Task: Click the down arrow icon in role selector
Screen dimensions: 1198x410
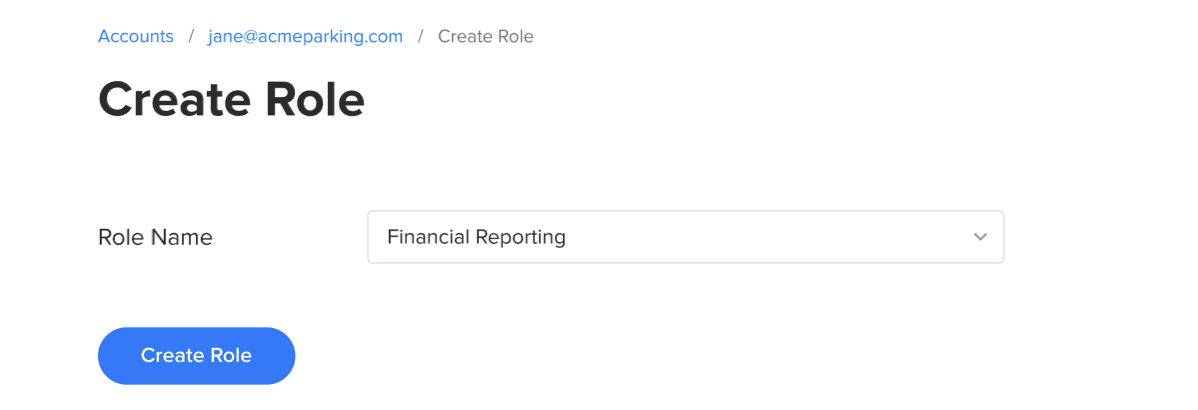Action: (x=980, y=237)
